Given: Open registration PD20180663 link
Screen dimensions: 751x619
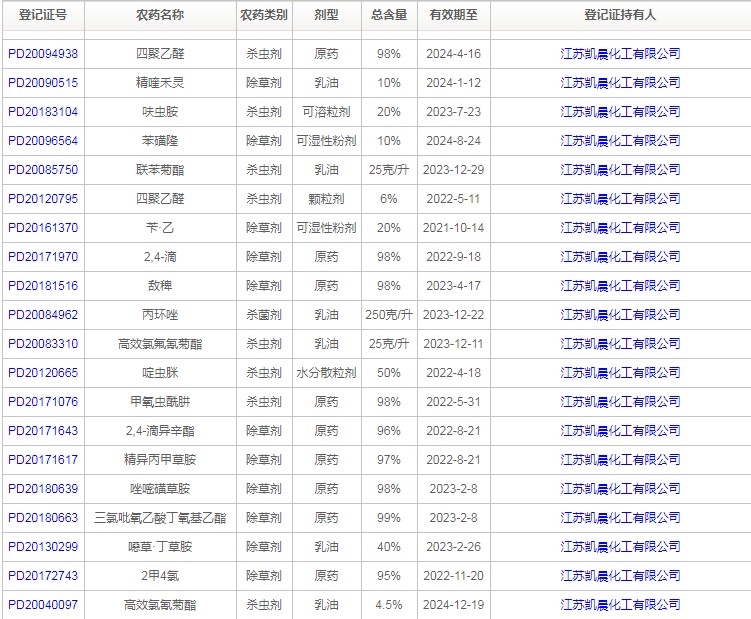Looking at the screenshot, I should coord(43,517).
